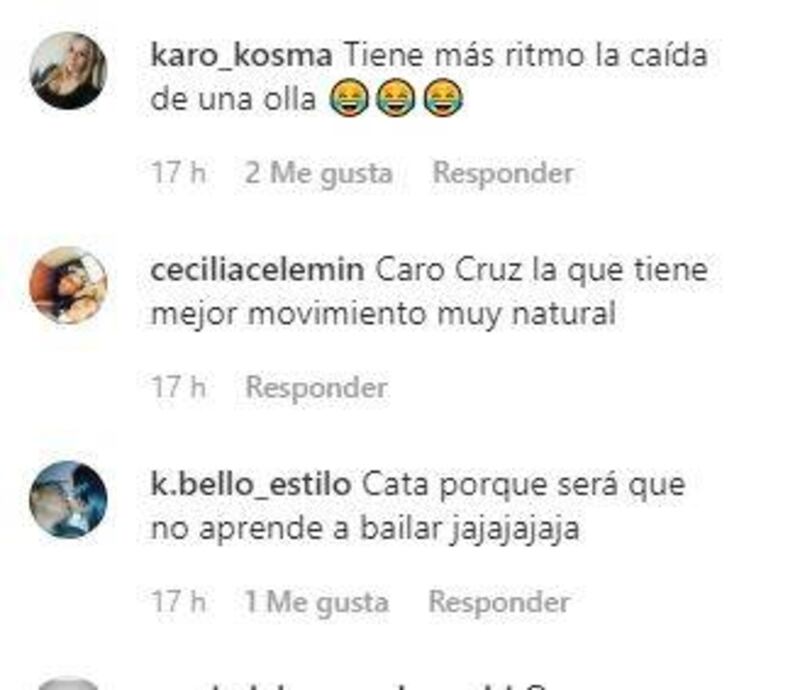
Task: Click the 17 h timestamp on k.bello_estilo's comment
Action: click(x=179, y=601)
